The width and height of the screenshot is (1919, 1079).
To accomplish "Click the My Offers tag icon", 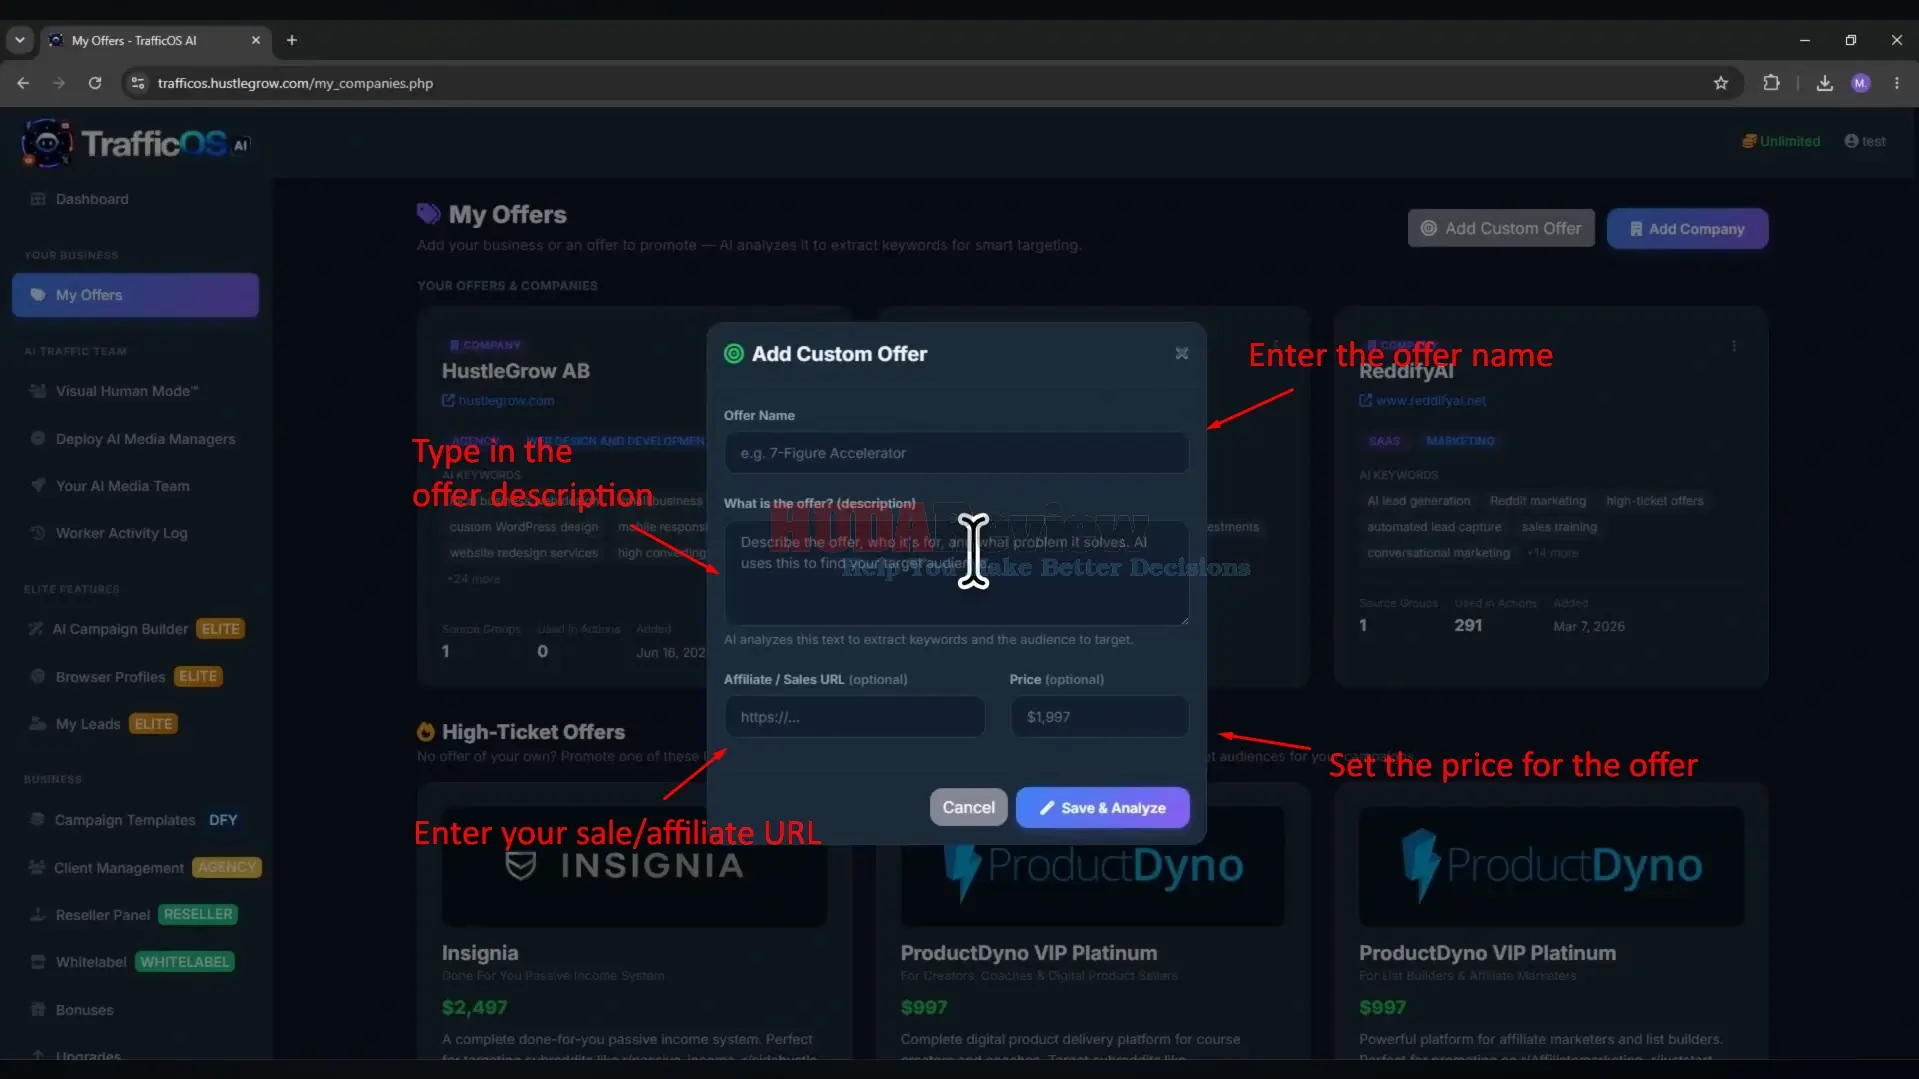I will [38, 295].
